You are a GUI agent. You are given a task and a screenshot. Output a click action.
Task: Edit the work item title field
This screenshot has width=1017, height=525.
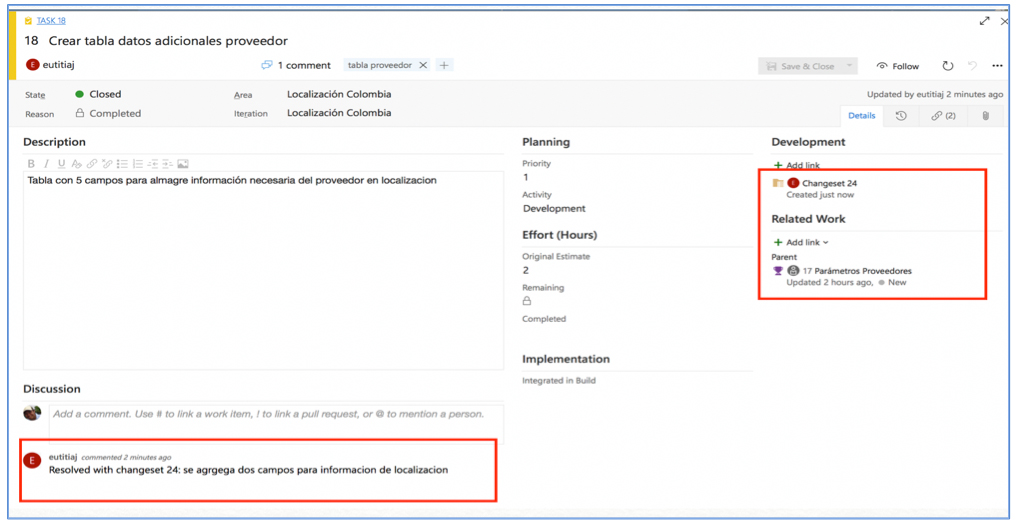pyautogui.click(x=168, y=41)
